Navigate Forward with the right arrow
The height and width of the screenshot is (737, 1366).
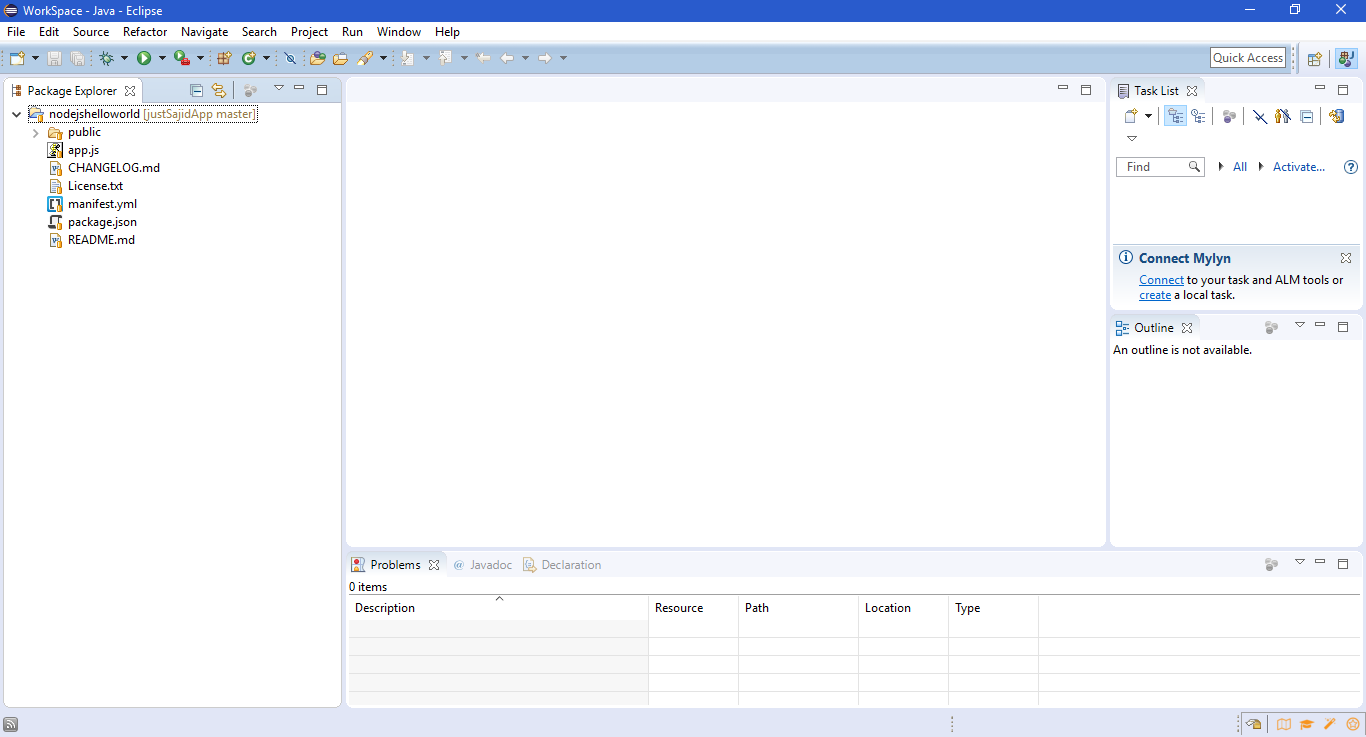(545, 58)
